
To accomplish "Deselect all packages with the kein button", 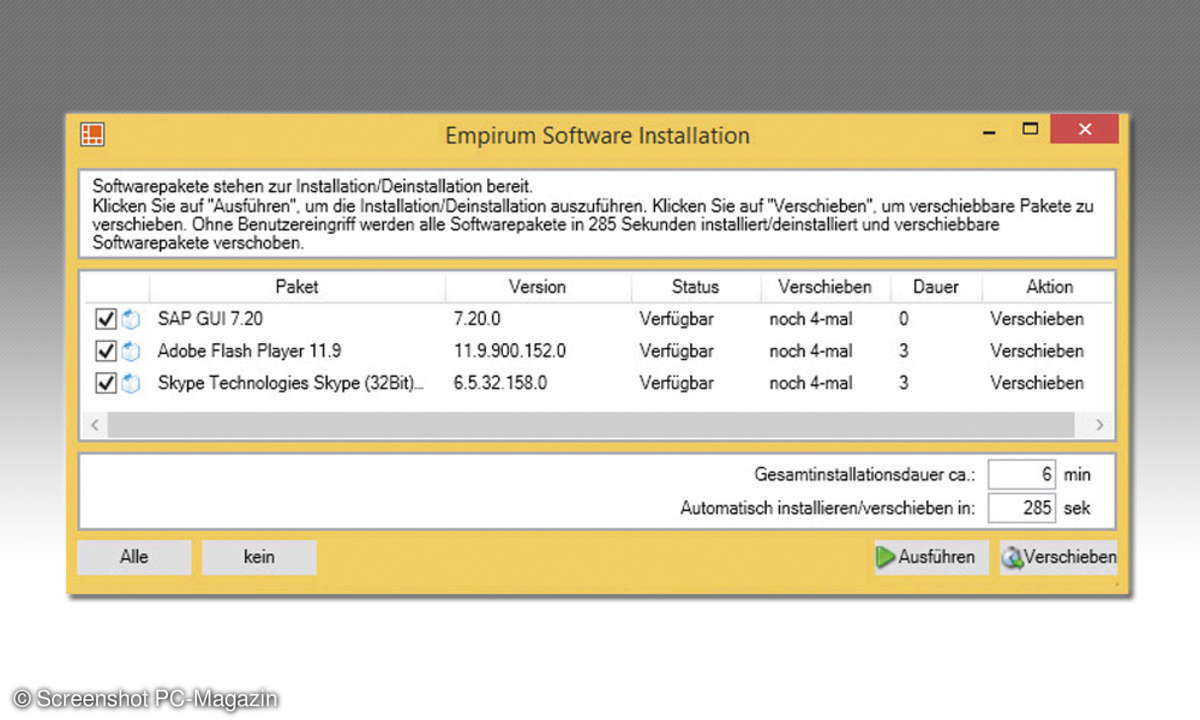I will tap(259, 557).
